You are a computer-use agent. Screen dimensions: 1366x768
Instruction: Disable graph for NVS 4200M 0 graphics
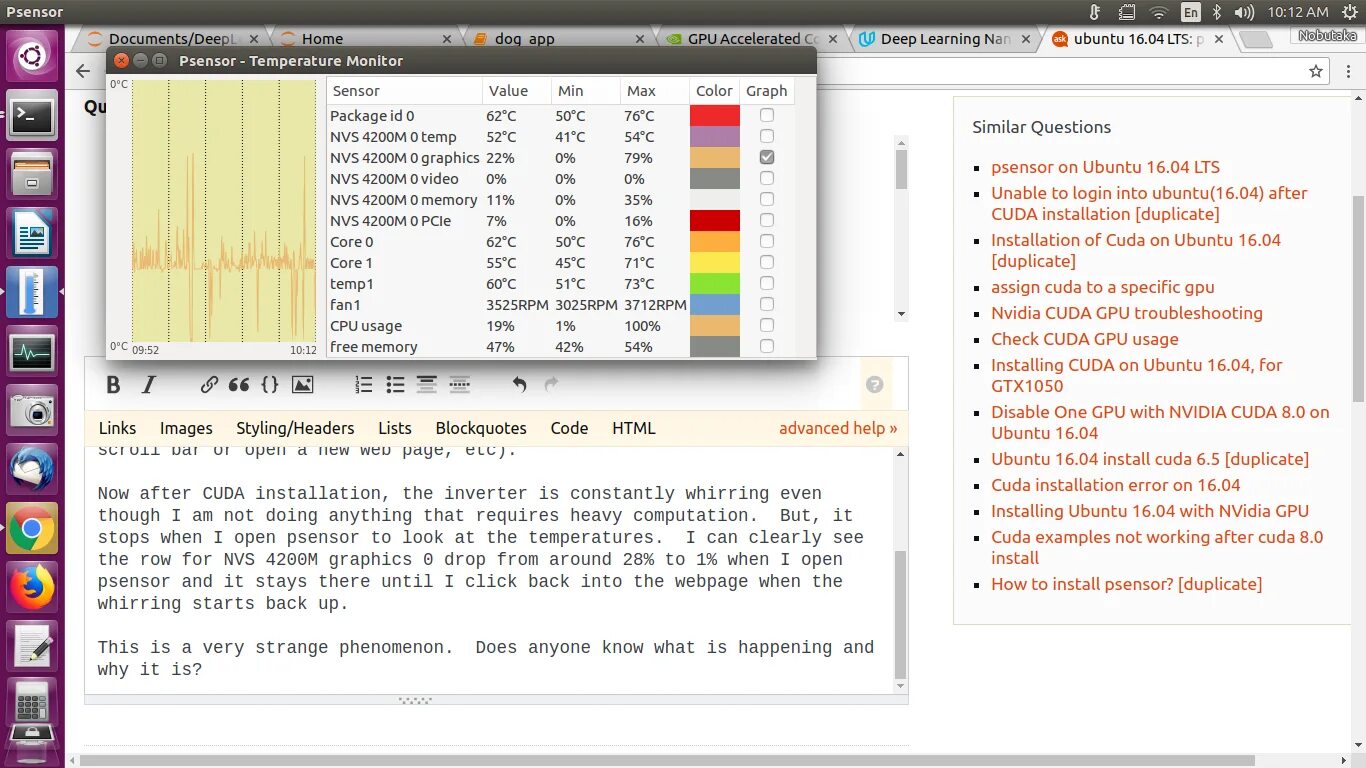767,158
